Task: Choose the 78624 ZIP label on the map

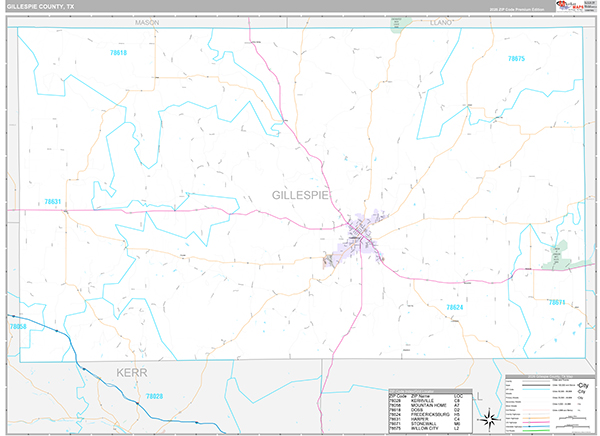Action: (x=454, y=307)
